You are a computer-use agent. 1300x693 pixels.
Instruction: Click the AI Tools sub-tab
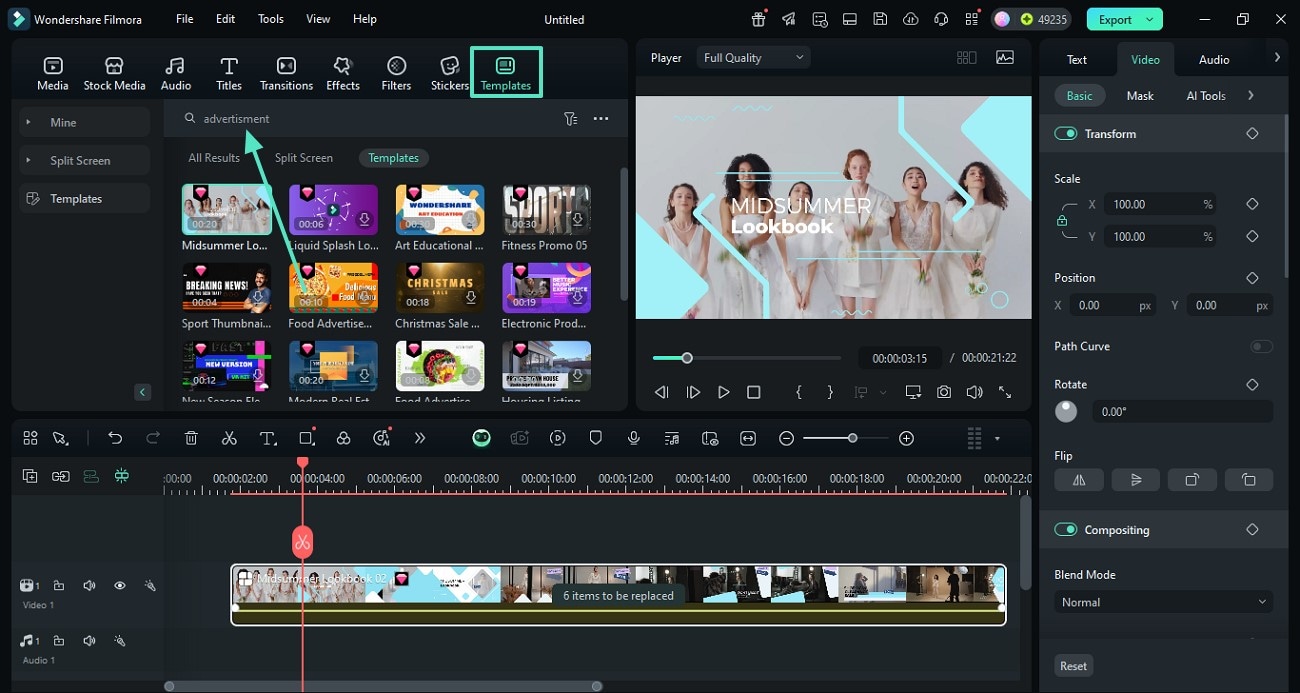1206,95
